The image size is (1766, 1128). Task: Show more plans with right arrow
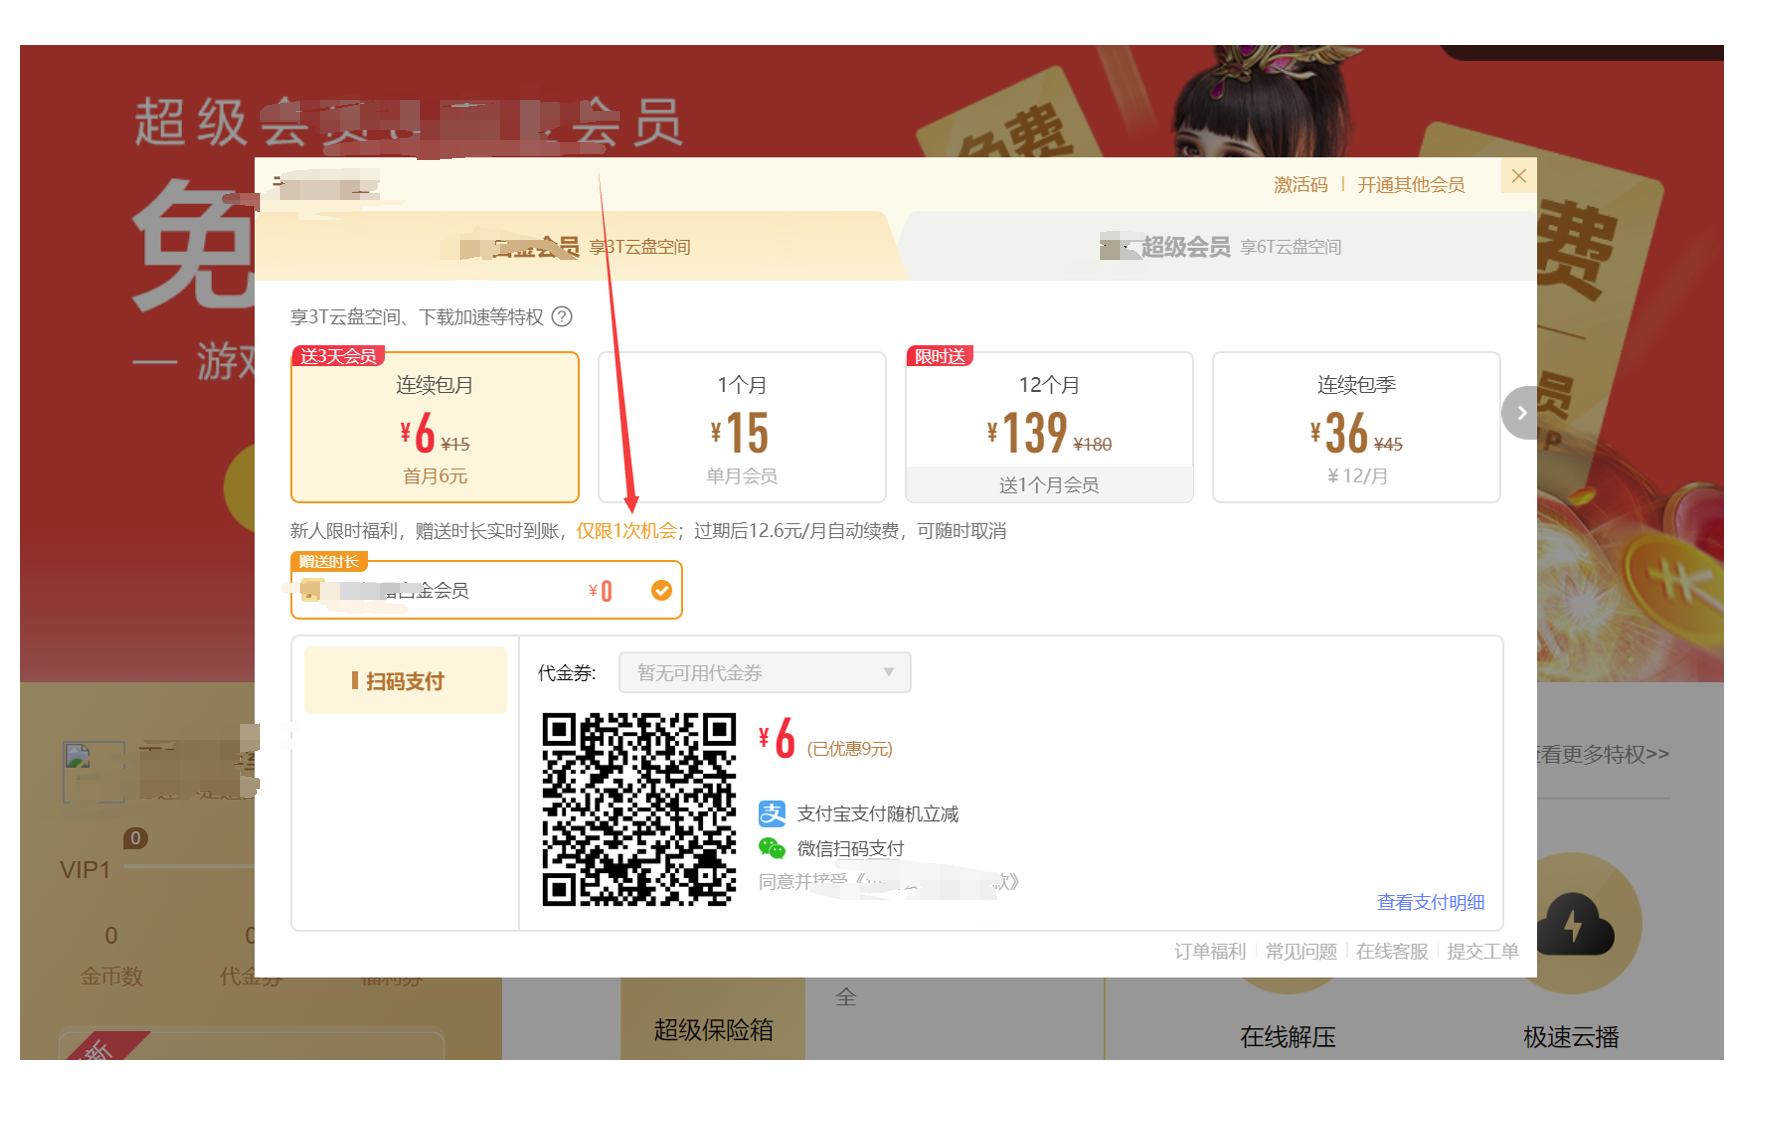point(1521,413)
